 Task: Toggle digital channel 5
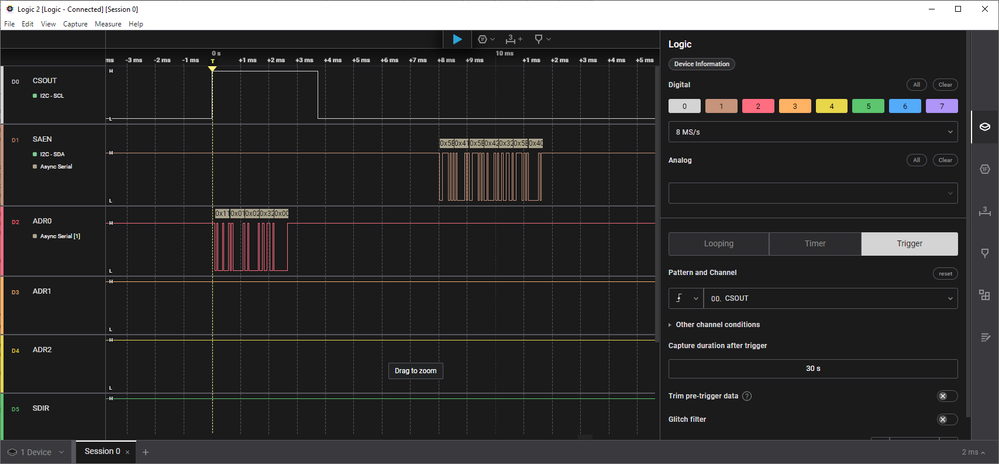(868, 106)
